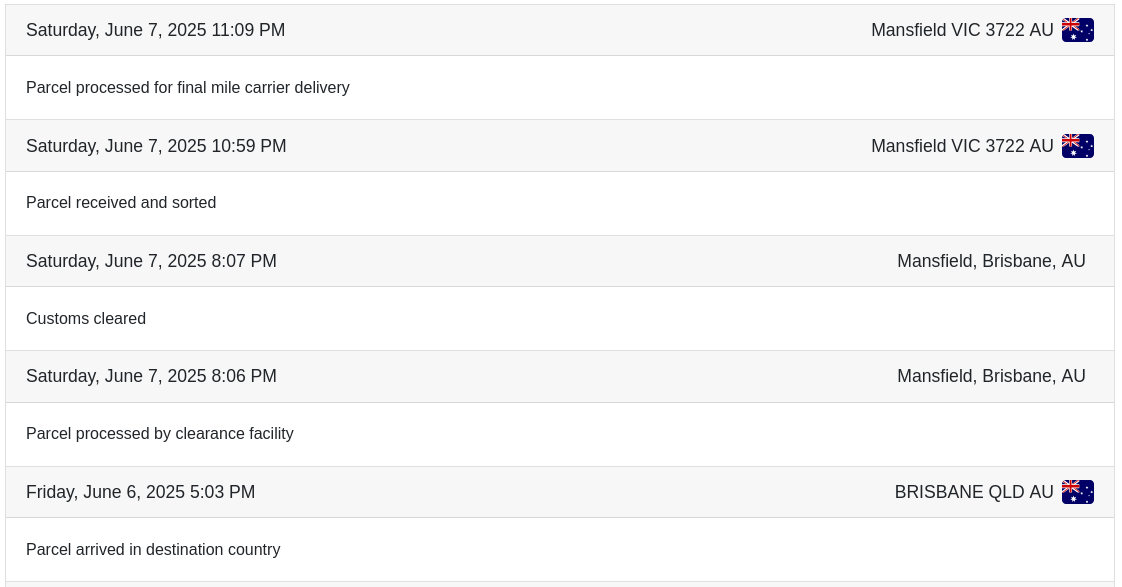Click 'Parcel arrived in destination country' status
Viewport: 1122px width, 587px height.
(x=153, y=550)
